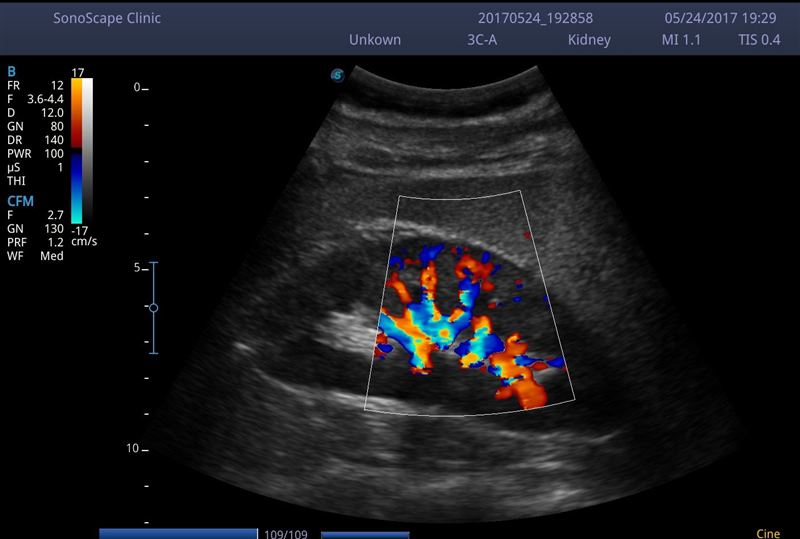800x539 pixels.
Task: Click inside the color Doppler ROI box
Action: click(x=468, y=304)
